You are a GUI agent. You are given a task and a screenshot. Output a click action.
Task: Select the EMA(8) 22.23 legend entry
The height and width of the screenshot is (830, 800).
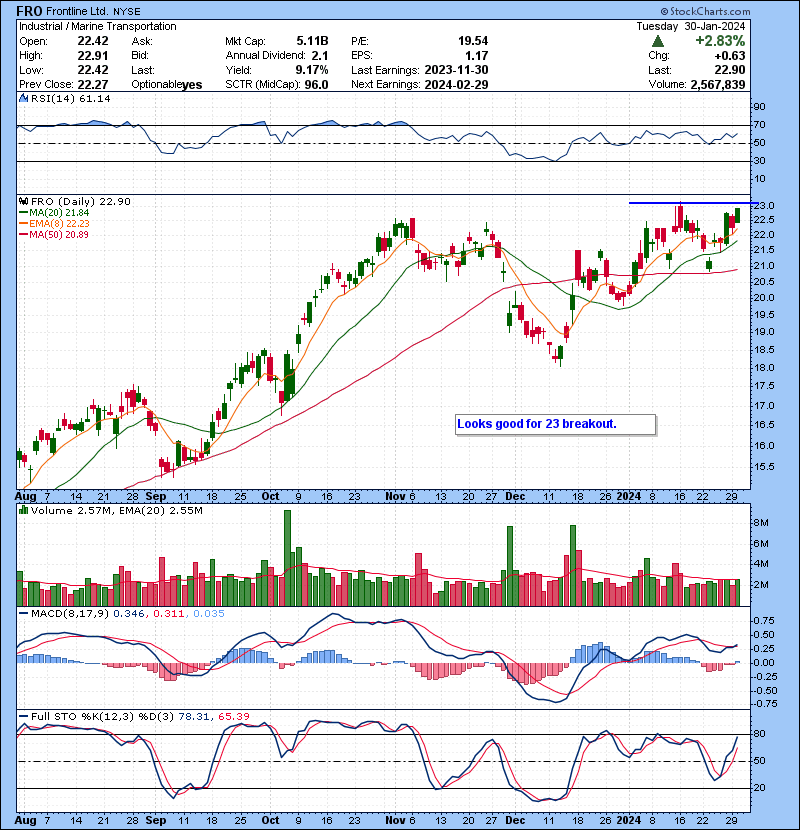(x=55, y=223)
